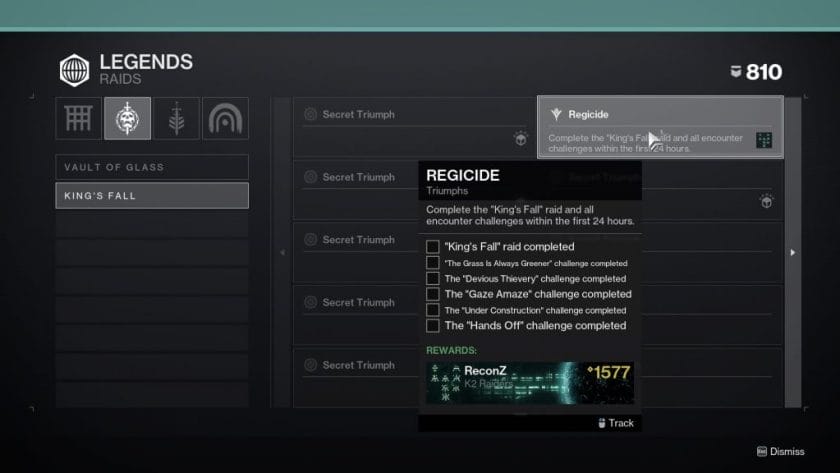Tick the "Gaze Amaze" challenge checkbox
Image resolution: width=840 pixels, height=473 pixels.
[x=433, y=294]
